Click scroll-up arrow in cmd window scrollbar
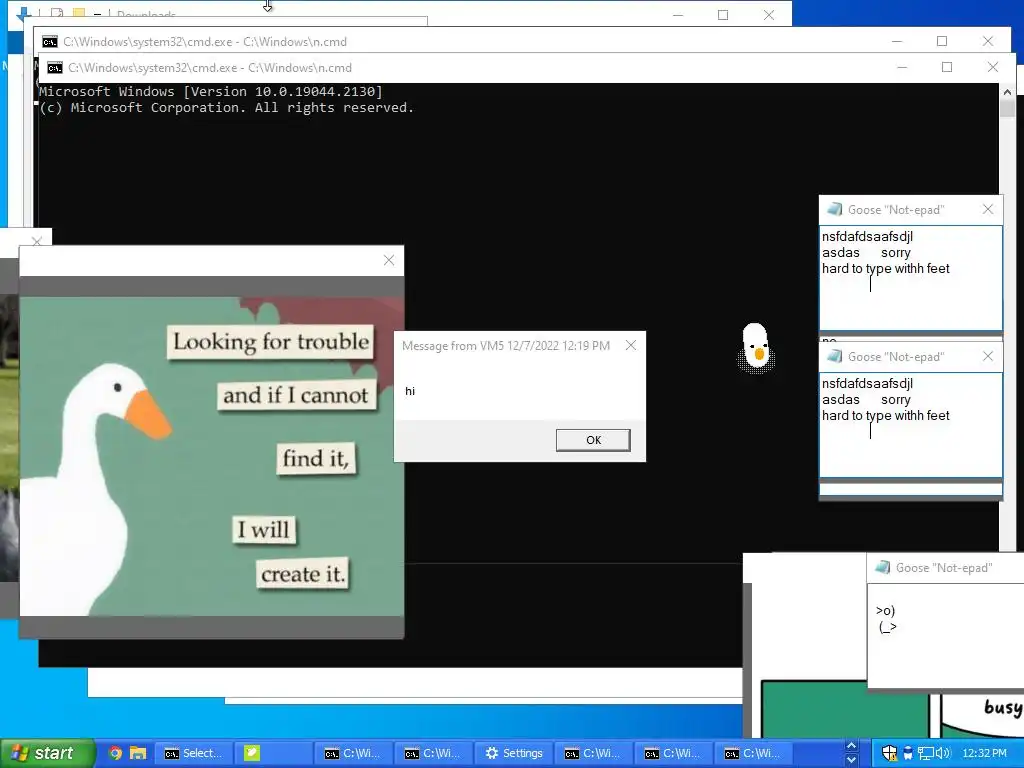This screenshot has height=768, width=1024. pos(1006,92)
